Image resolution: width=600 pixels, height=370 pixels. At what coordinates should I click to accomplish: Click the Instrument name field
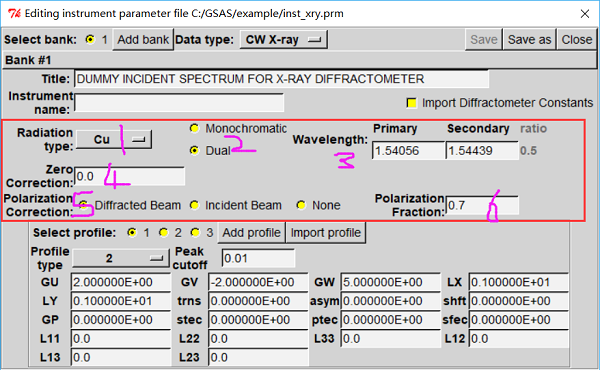click(x=179, y=103)
